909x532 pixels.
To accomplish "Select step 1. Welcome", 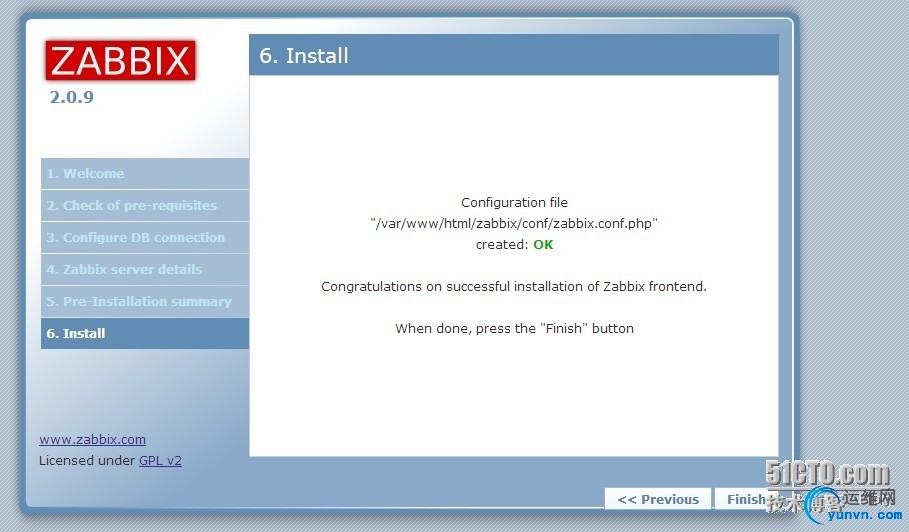I will (x=145, y=173).
